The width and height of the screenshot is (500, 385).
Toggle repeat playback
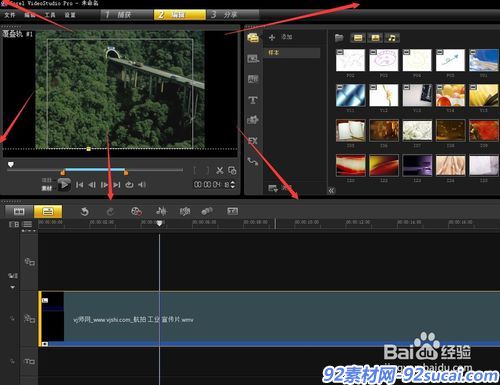pos(129,185)
